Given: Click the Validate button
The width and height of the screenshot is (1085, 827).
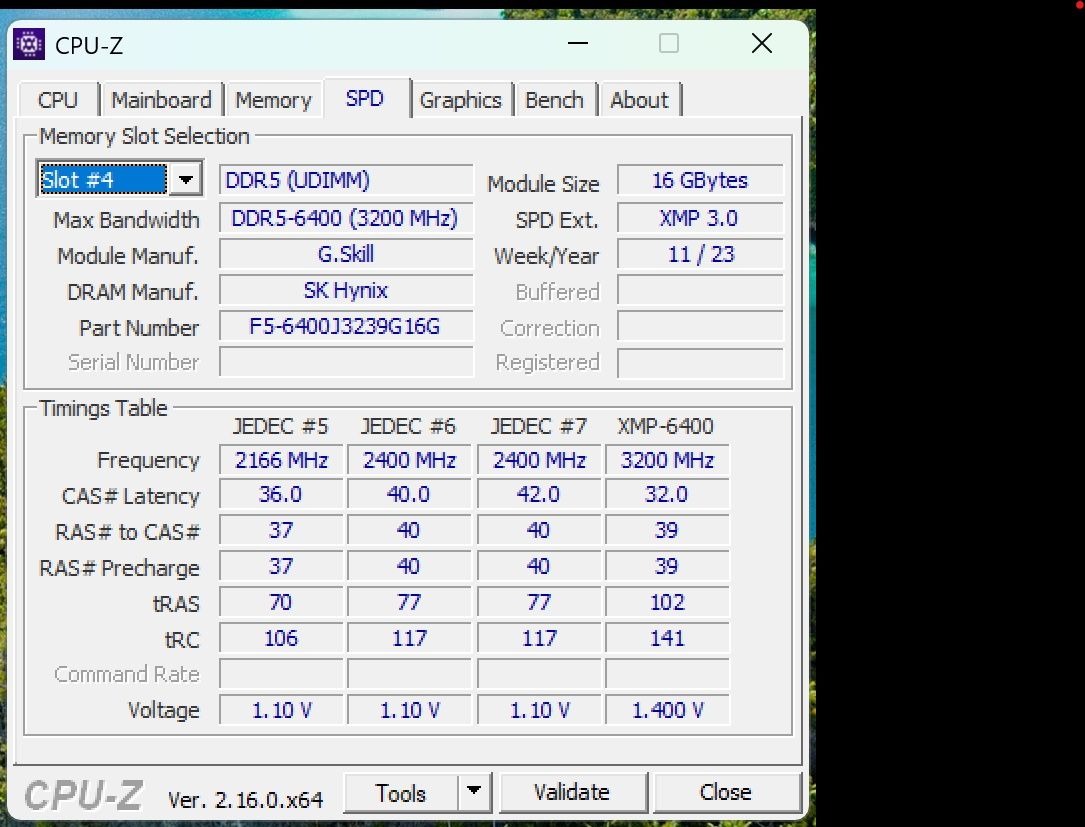Looking at the screenshot, I should tap(572, 792).
